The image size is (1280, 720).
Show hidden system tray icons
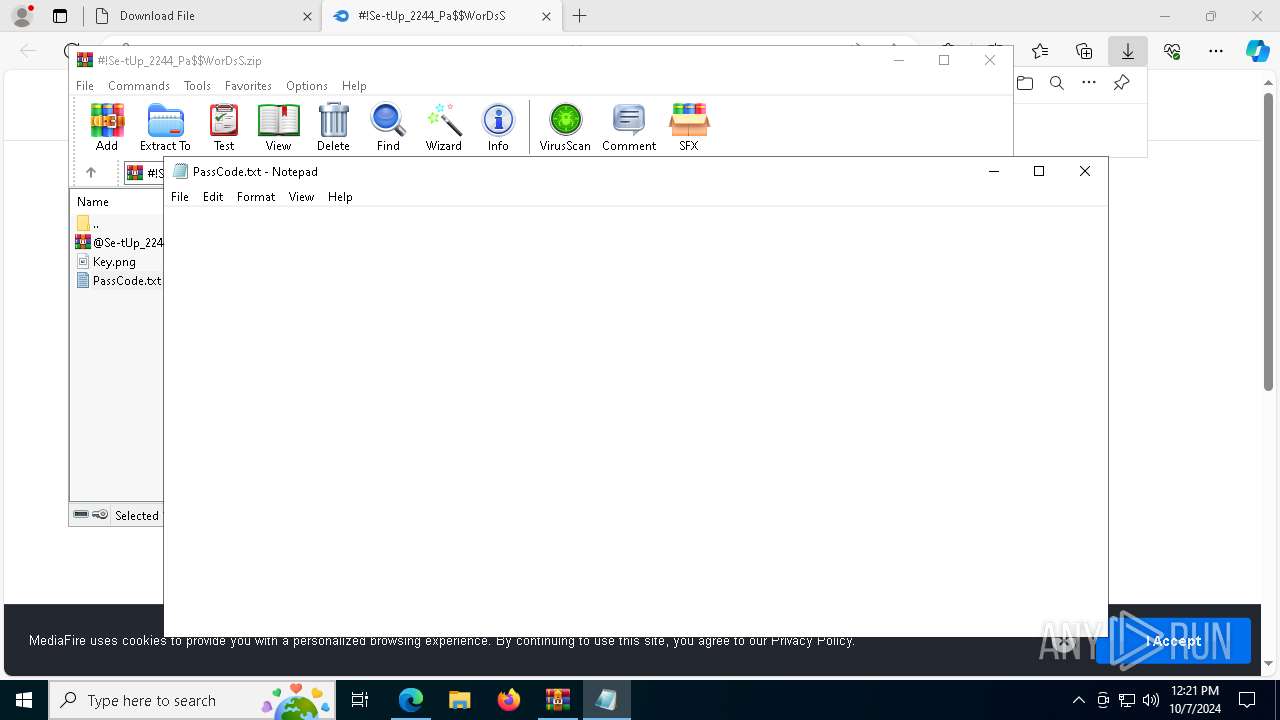pos(1078,700)
